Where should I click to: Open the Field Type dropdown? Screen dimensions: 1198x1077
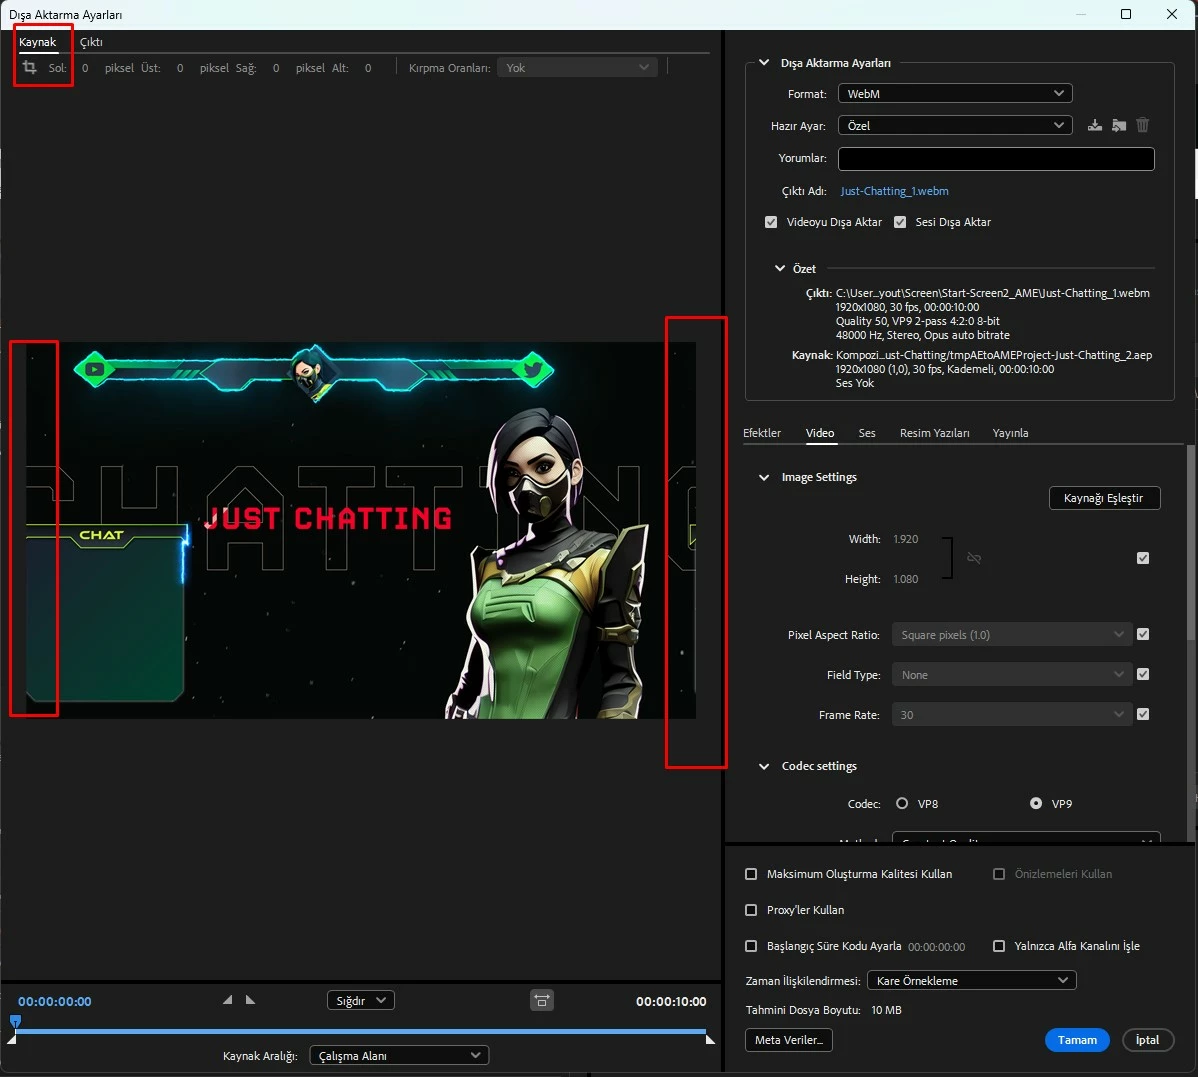coord(1012,674)
